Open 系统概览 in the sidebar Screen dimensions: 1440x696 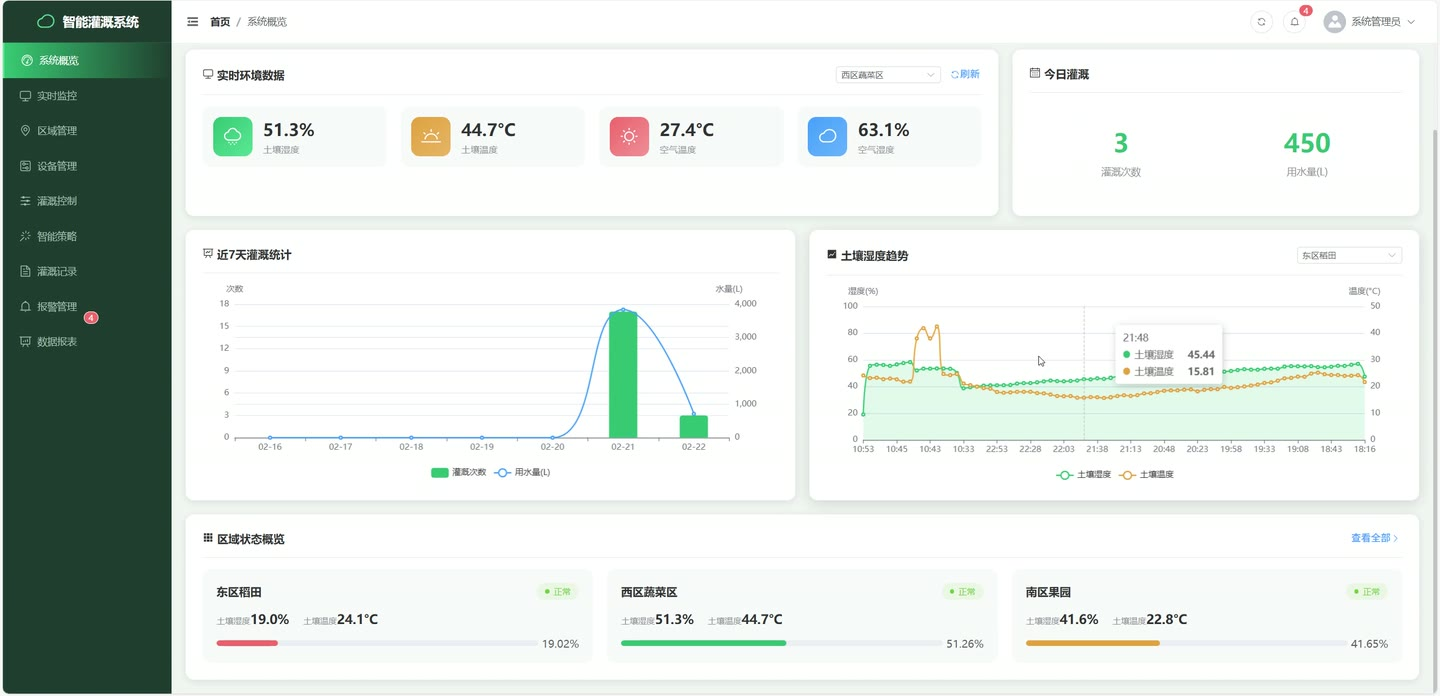pos(86,60)
